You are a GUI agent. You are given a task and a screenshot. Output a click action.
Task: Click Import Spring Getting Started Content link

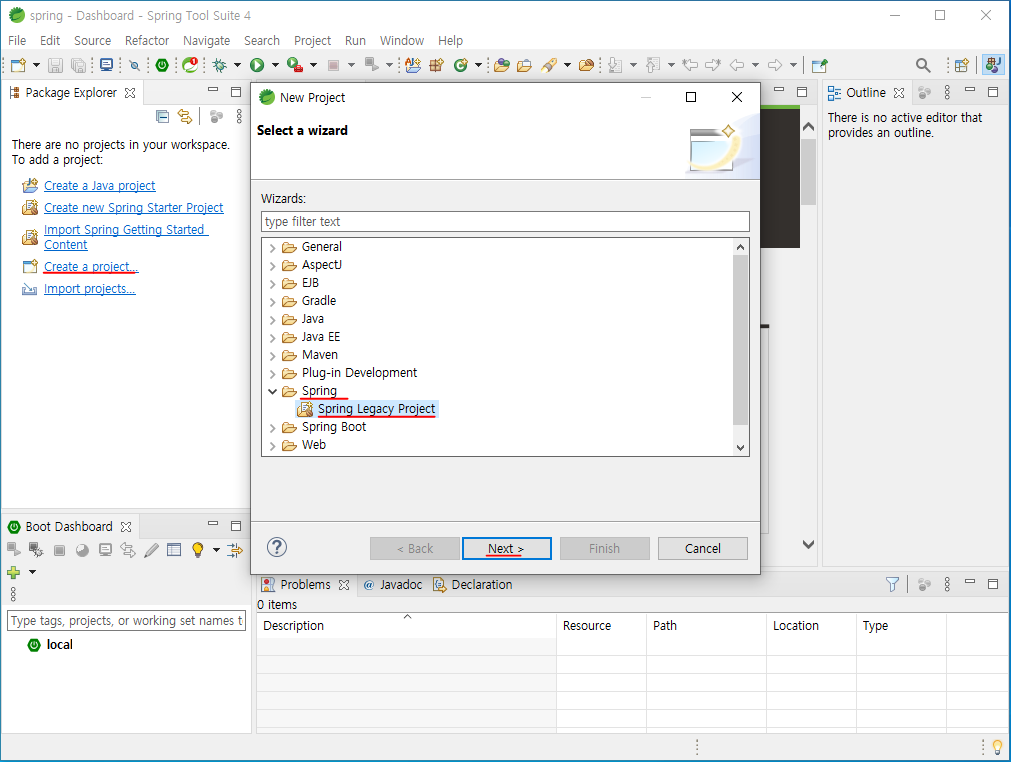126,237
